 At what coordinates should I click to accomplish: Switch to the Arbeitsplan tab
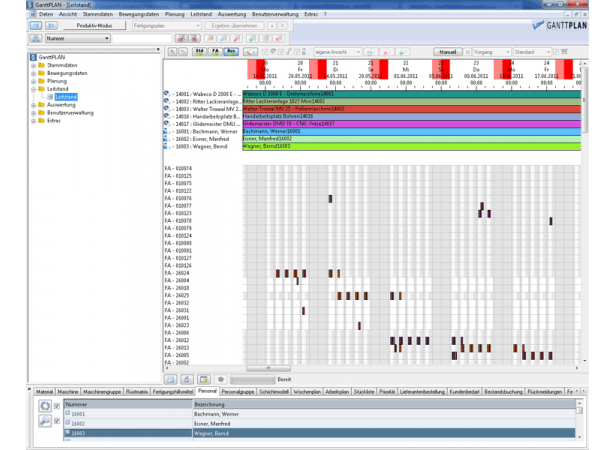click(x=337, y=392)
